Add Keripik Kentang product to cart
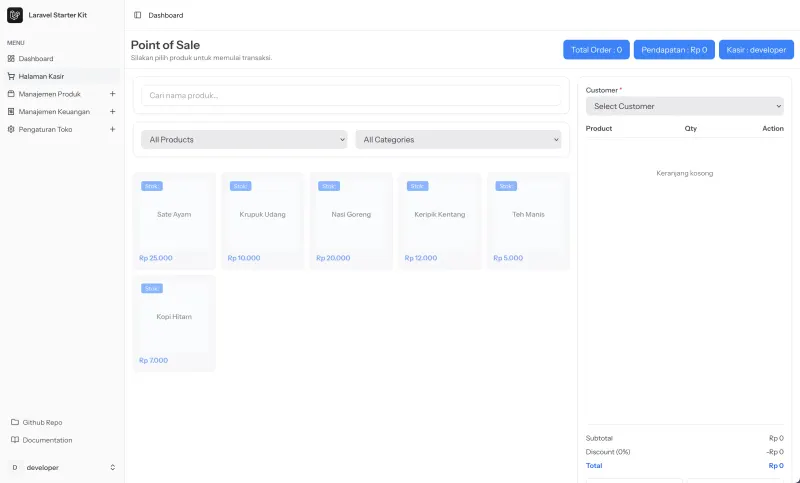 point(440,221)
